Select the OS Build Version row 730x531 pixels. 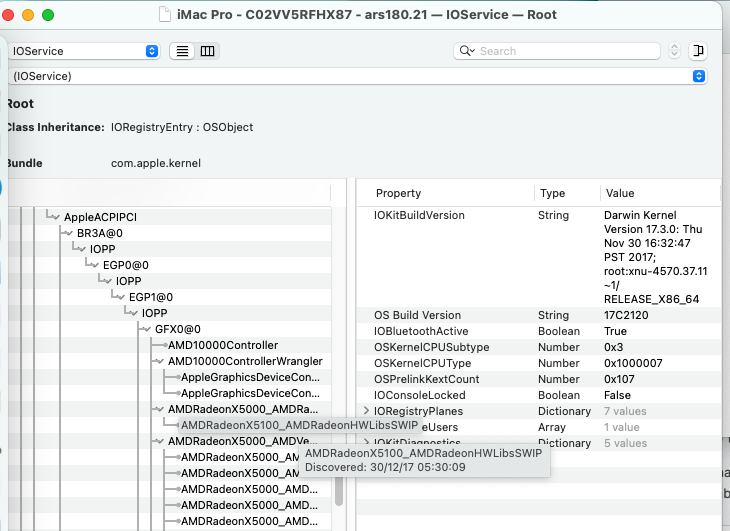click(539, 315)
